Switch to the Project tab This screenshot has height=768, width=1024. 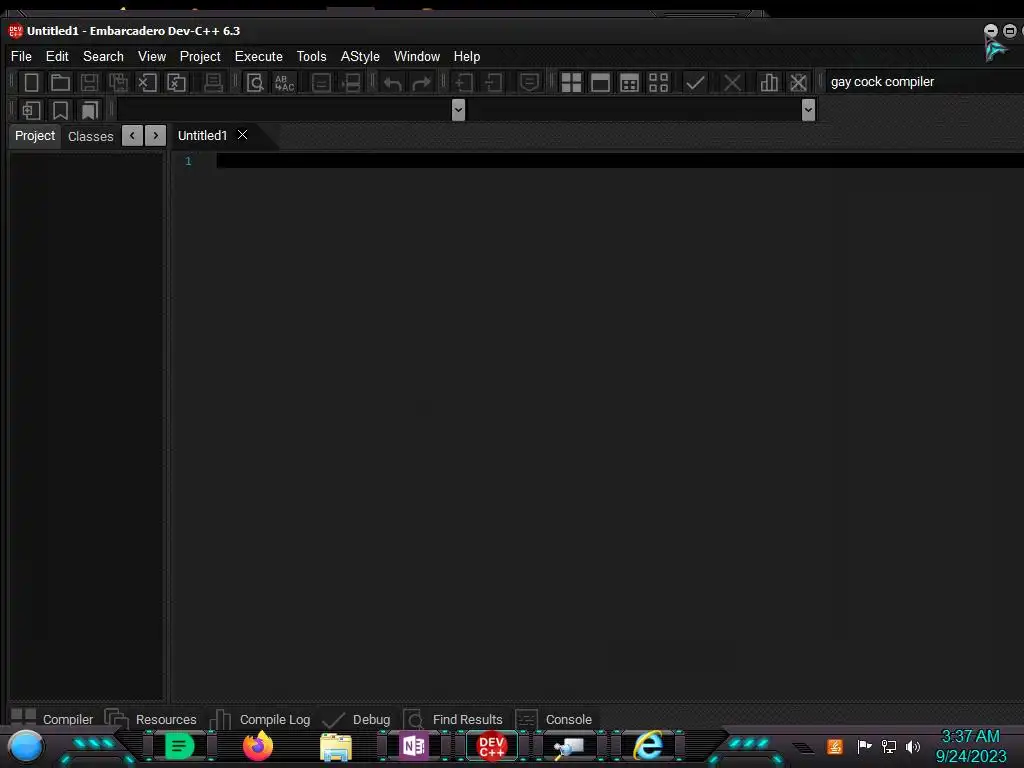[x=35, y=136]
